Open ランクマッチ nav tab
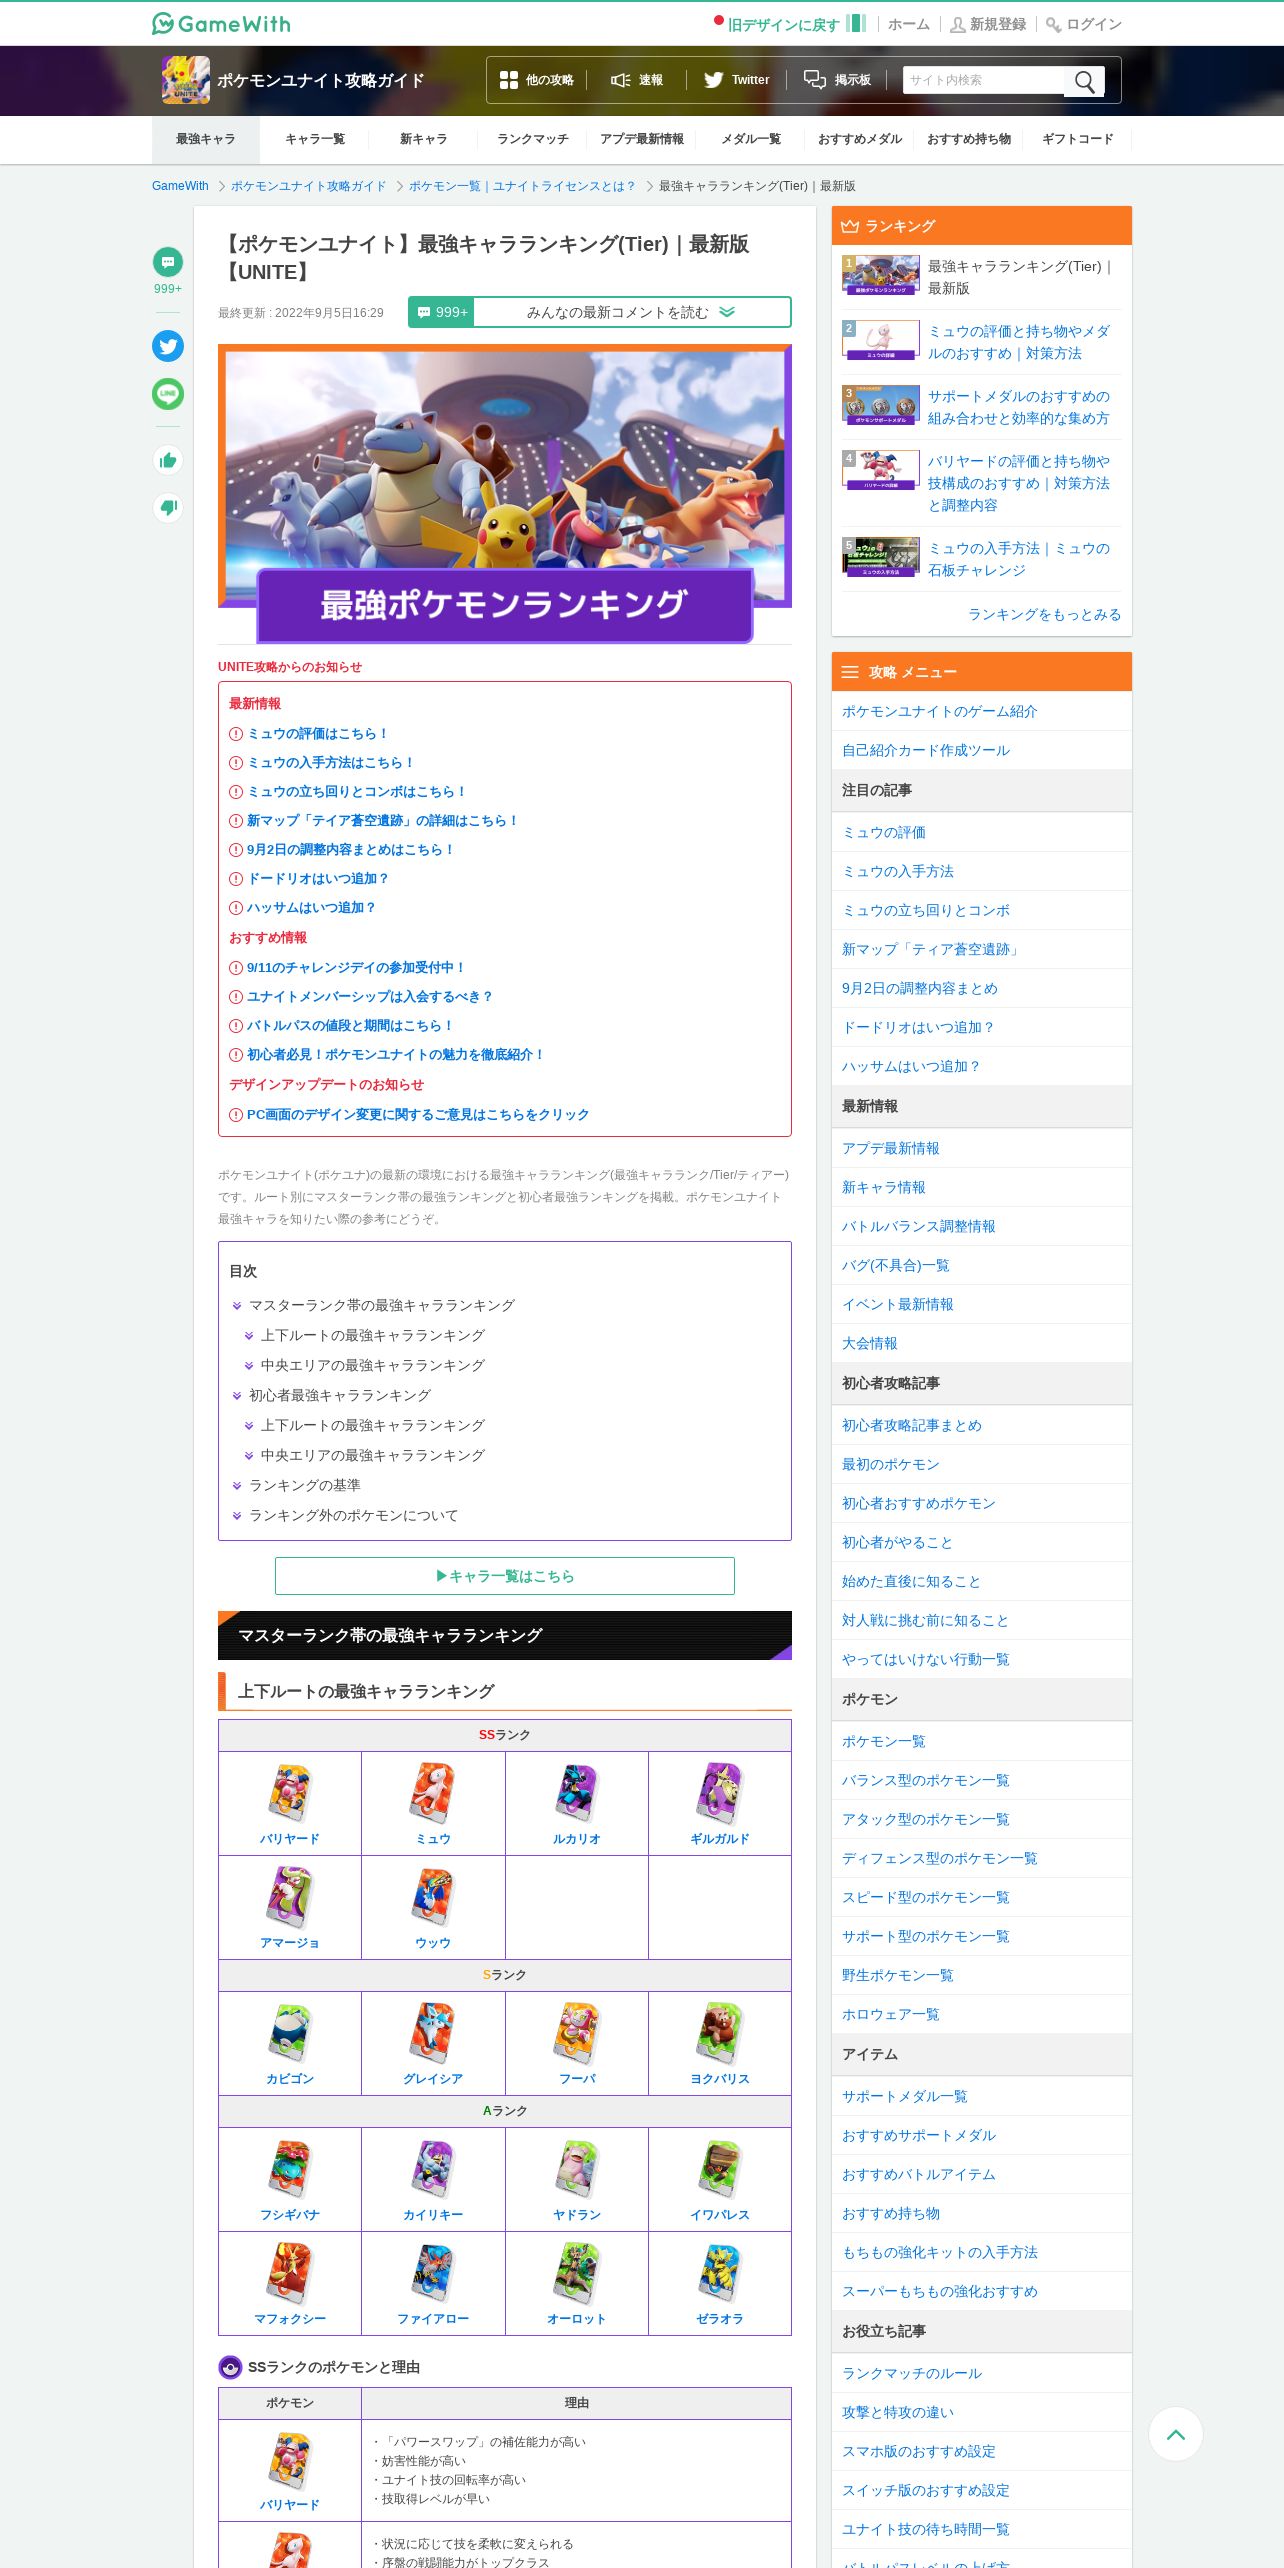This screenshot has width=1284, height=2568. click(533, 139)
